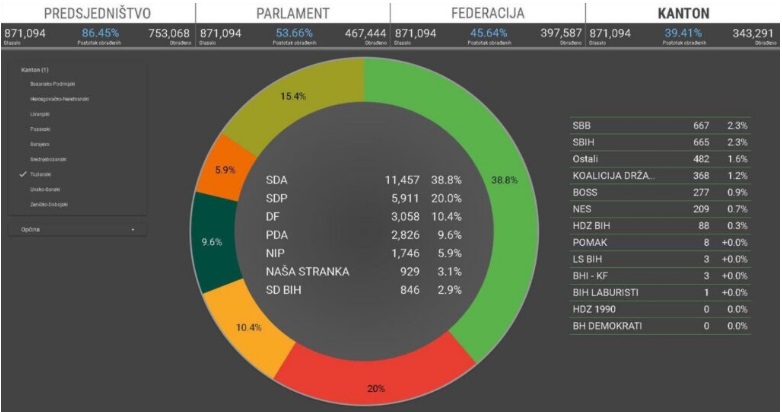Pick the Bosansko-Podrinjski canton entry
The width and height of the screenshot is (782, 412).
52,84
